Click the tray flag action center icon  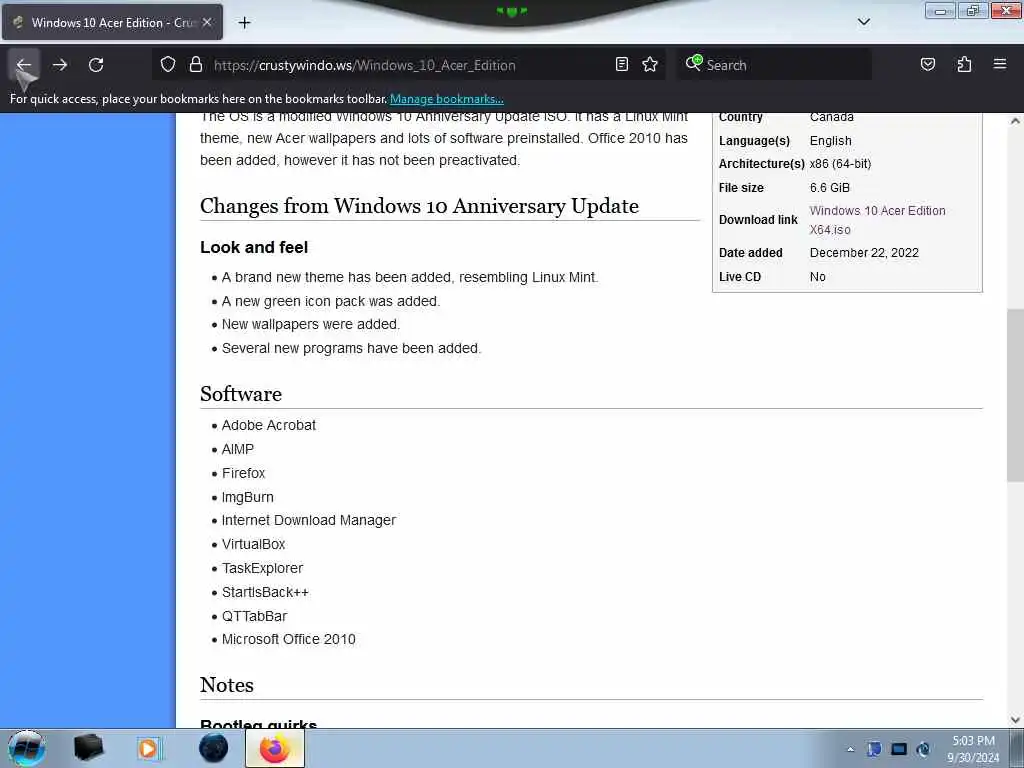tap(874, 749)
